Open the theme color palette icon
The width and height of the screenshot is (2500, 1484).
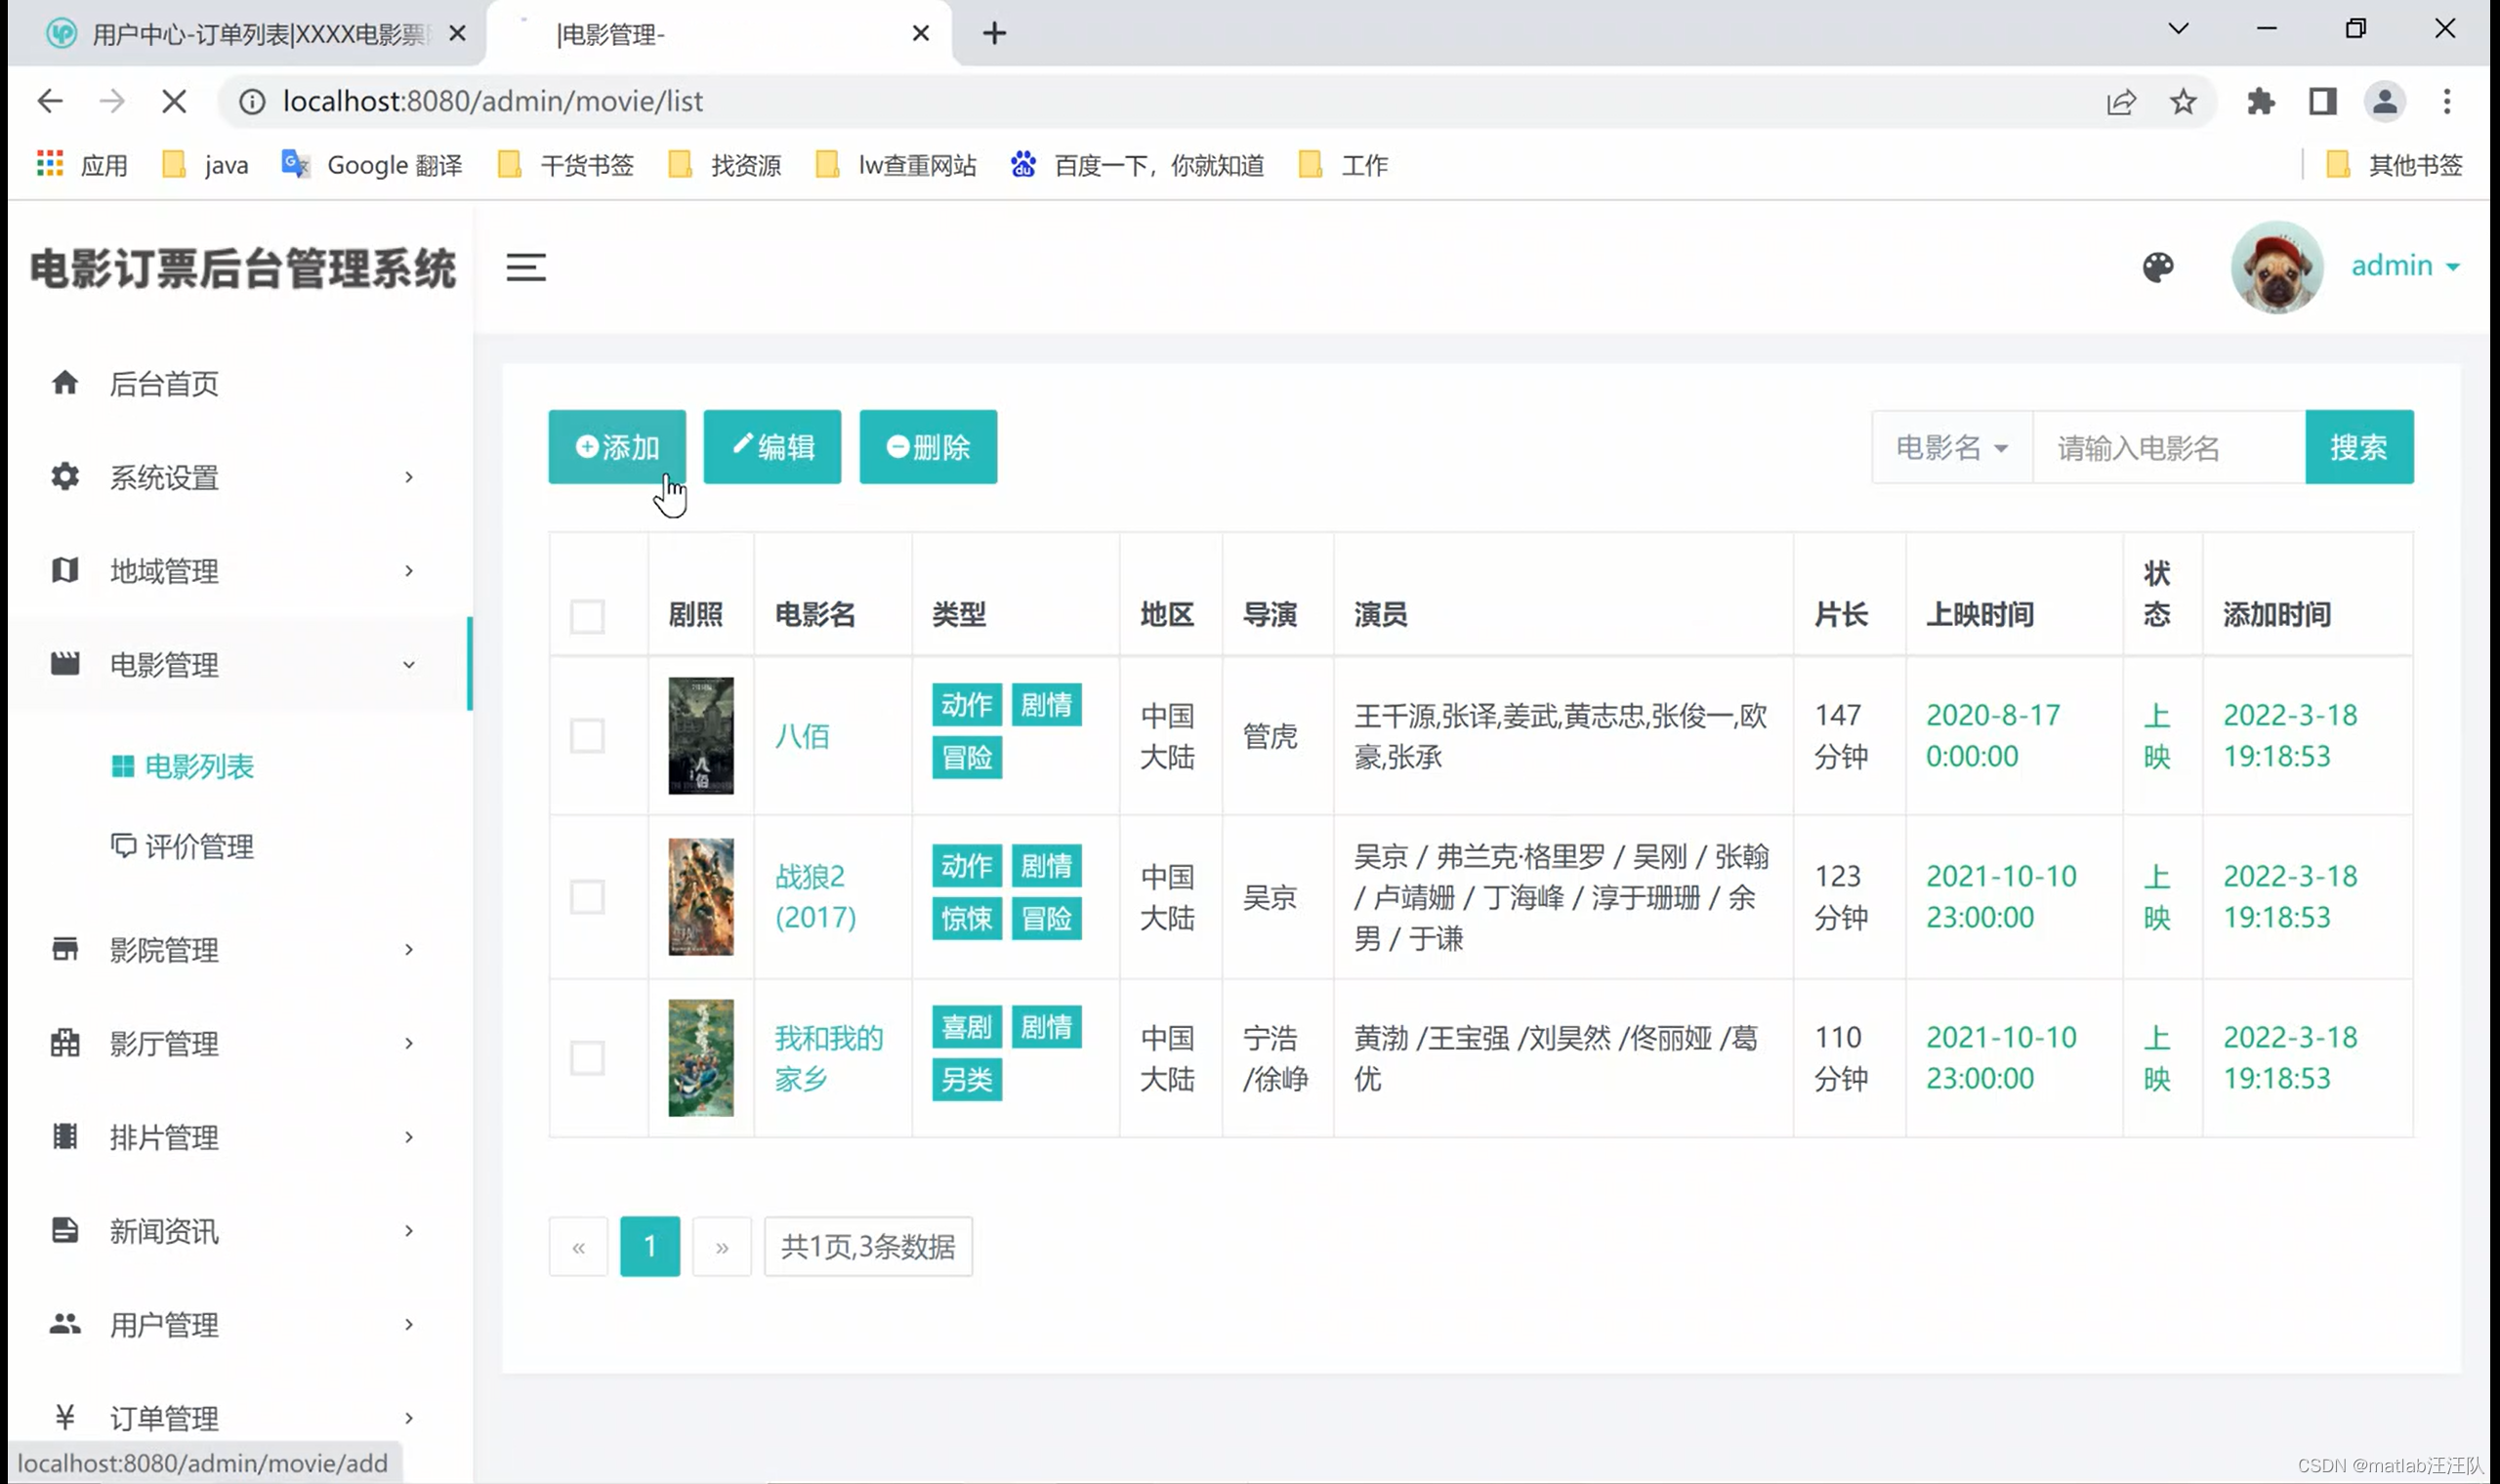[2157, 267]
